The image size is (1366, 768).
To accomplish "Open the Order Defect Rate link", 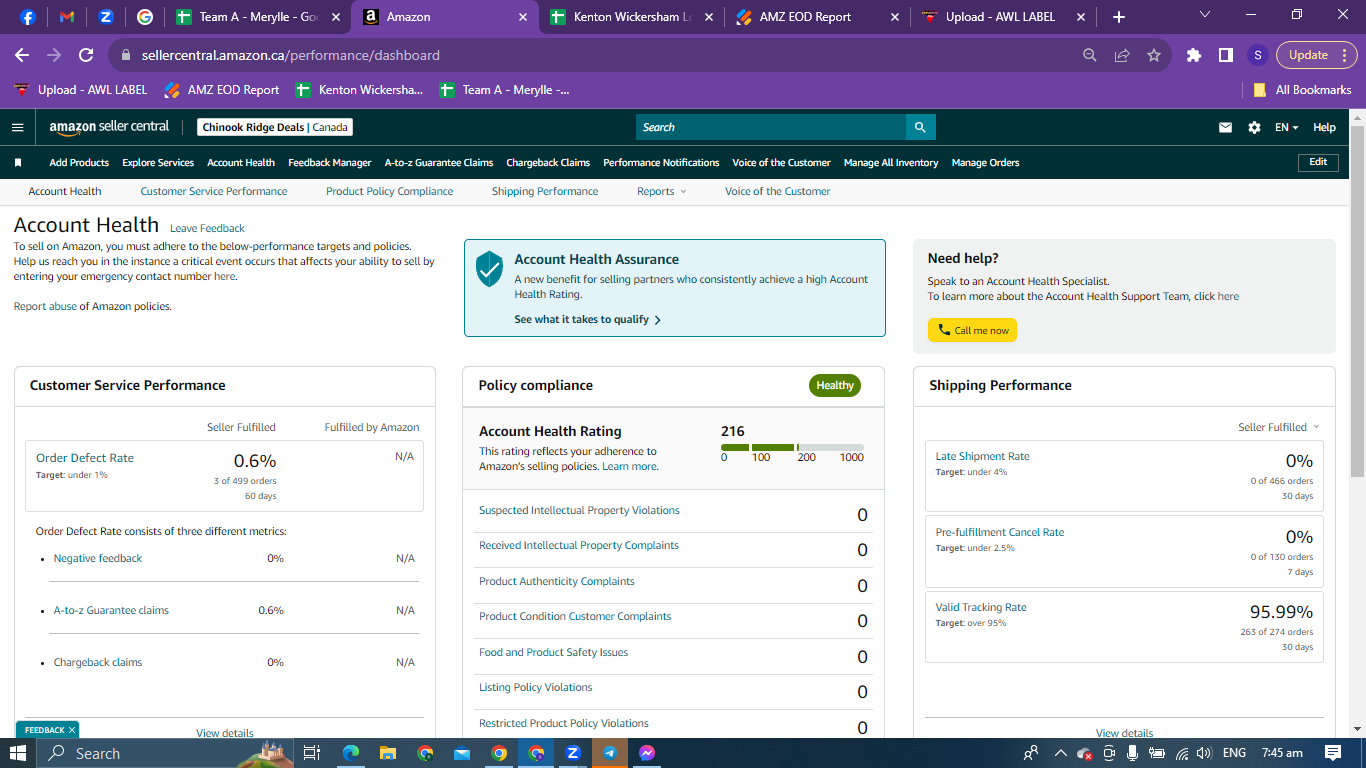I will click(85, 458).
